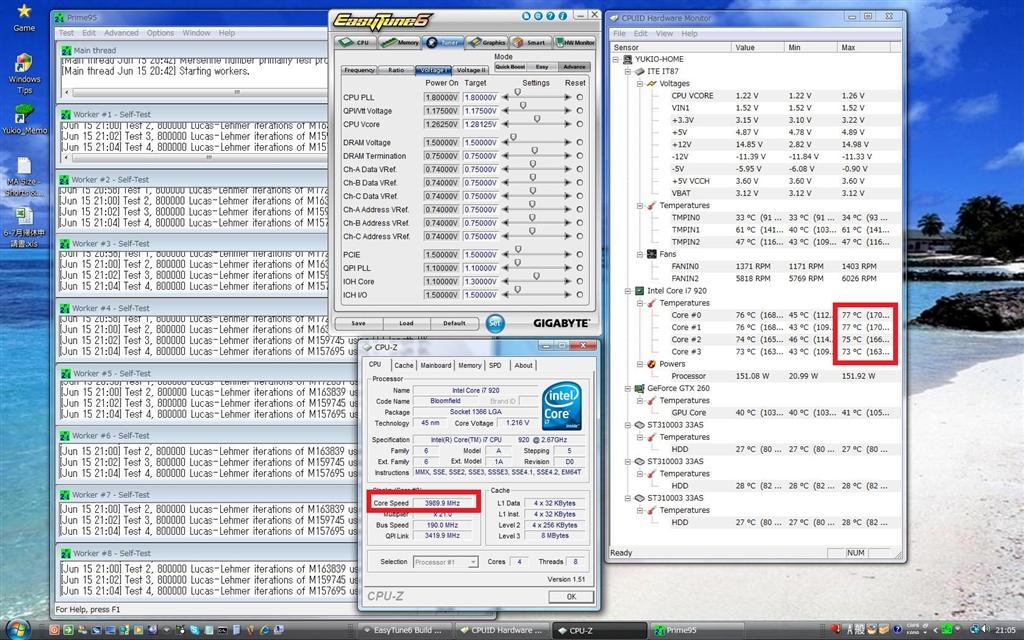The image size is (1024, 640).
Task: Click Load button in EasyTune6
Action: (406, 323)
